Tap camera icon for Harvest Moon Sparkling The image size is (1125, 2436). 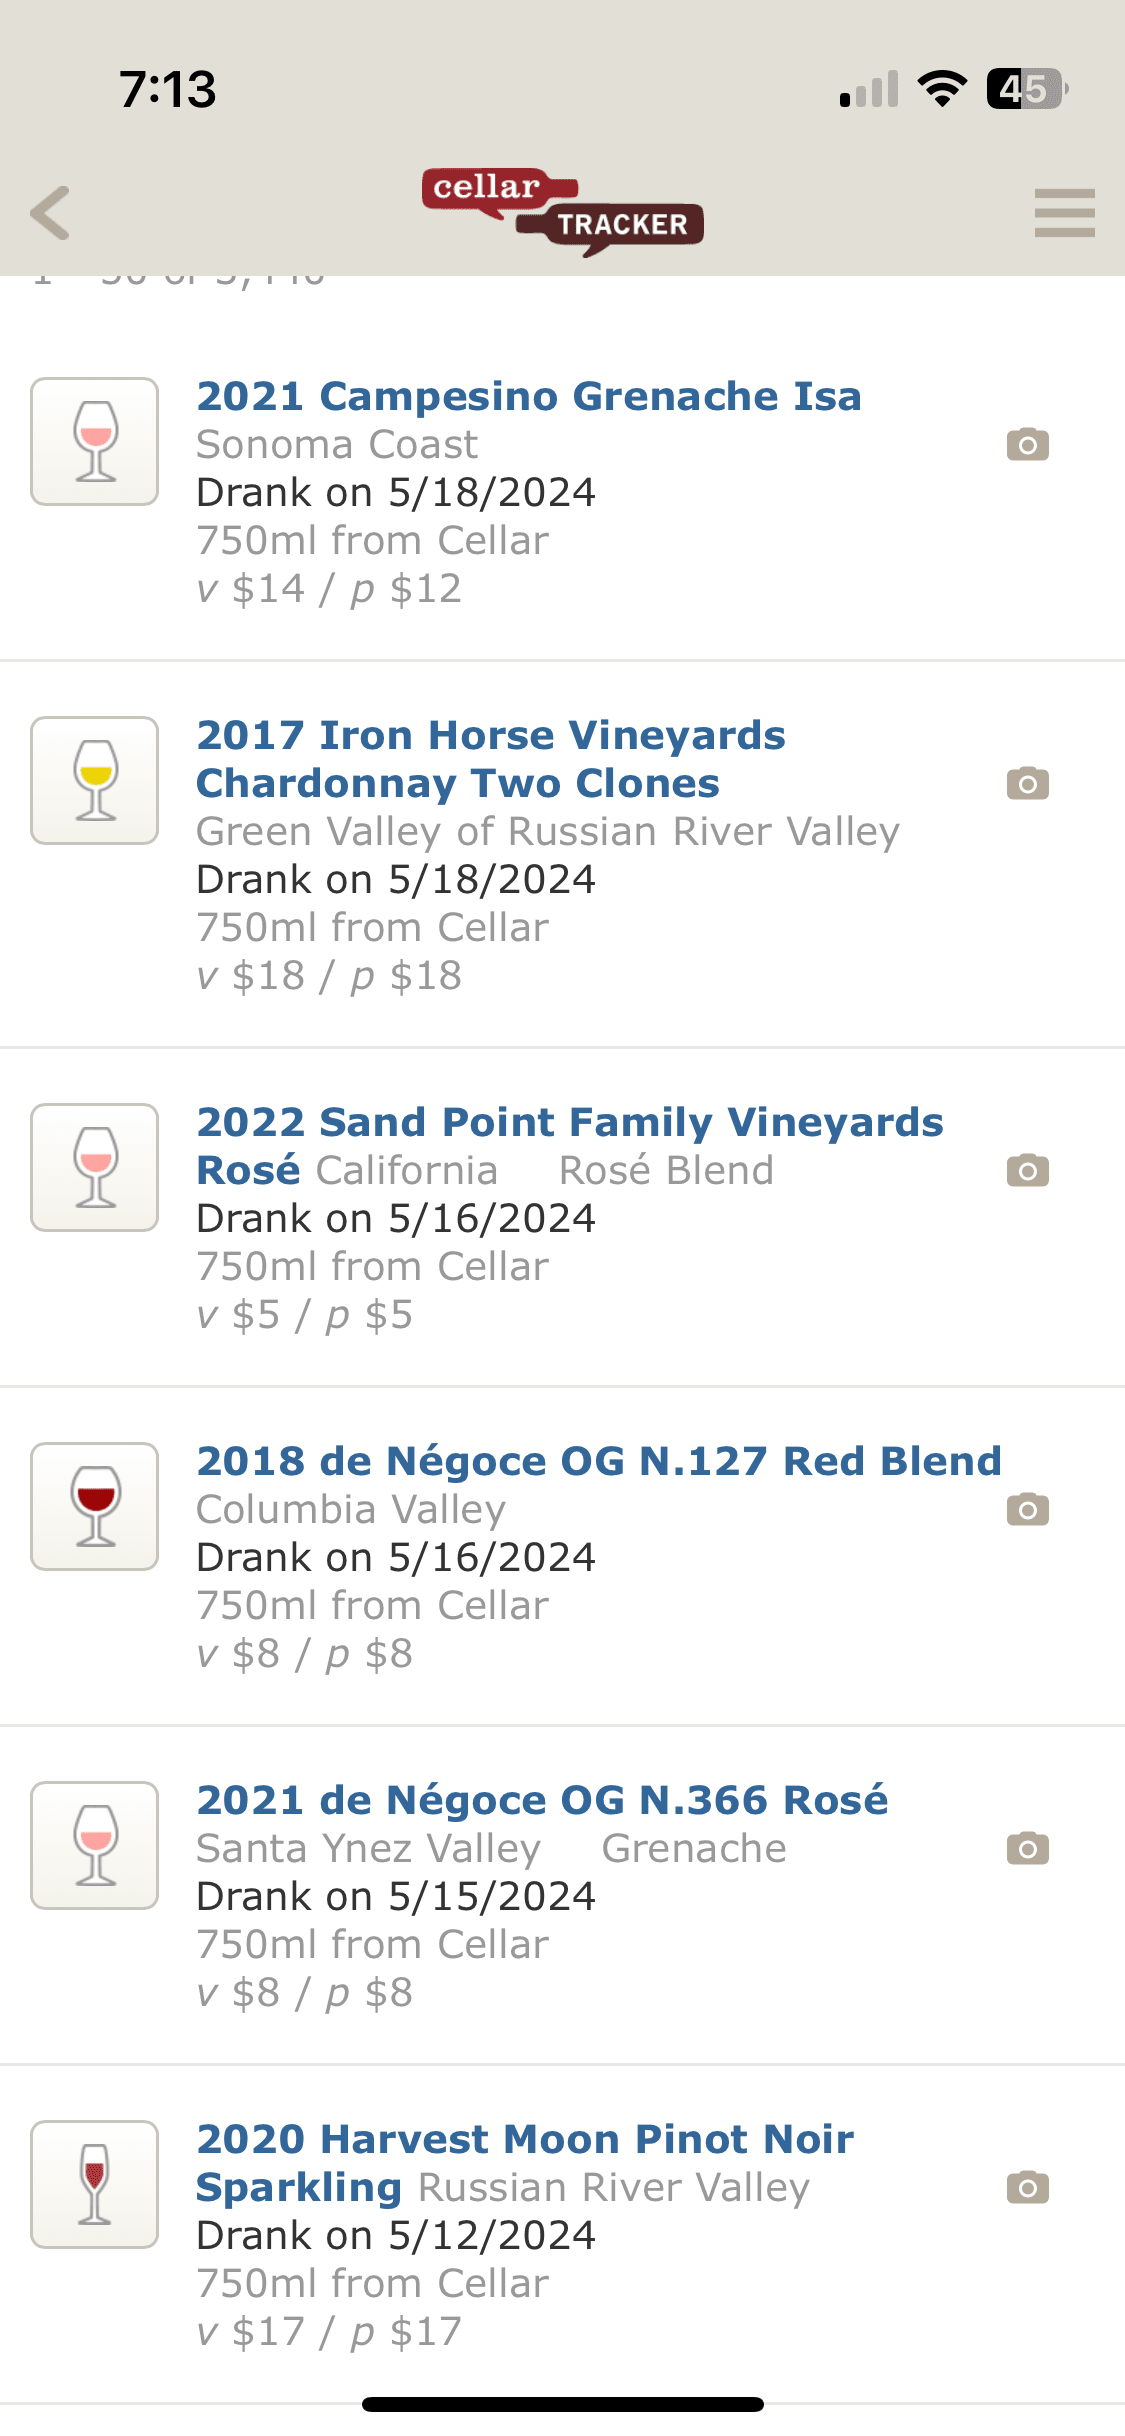[1027, 2187]
